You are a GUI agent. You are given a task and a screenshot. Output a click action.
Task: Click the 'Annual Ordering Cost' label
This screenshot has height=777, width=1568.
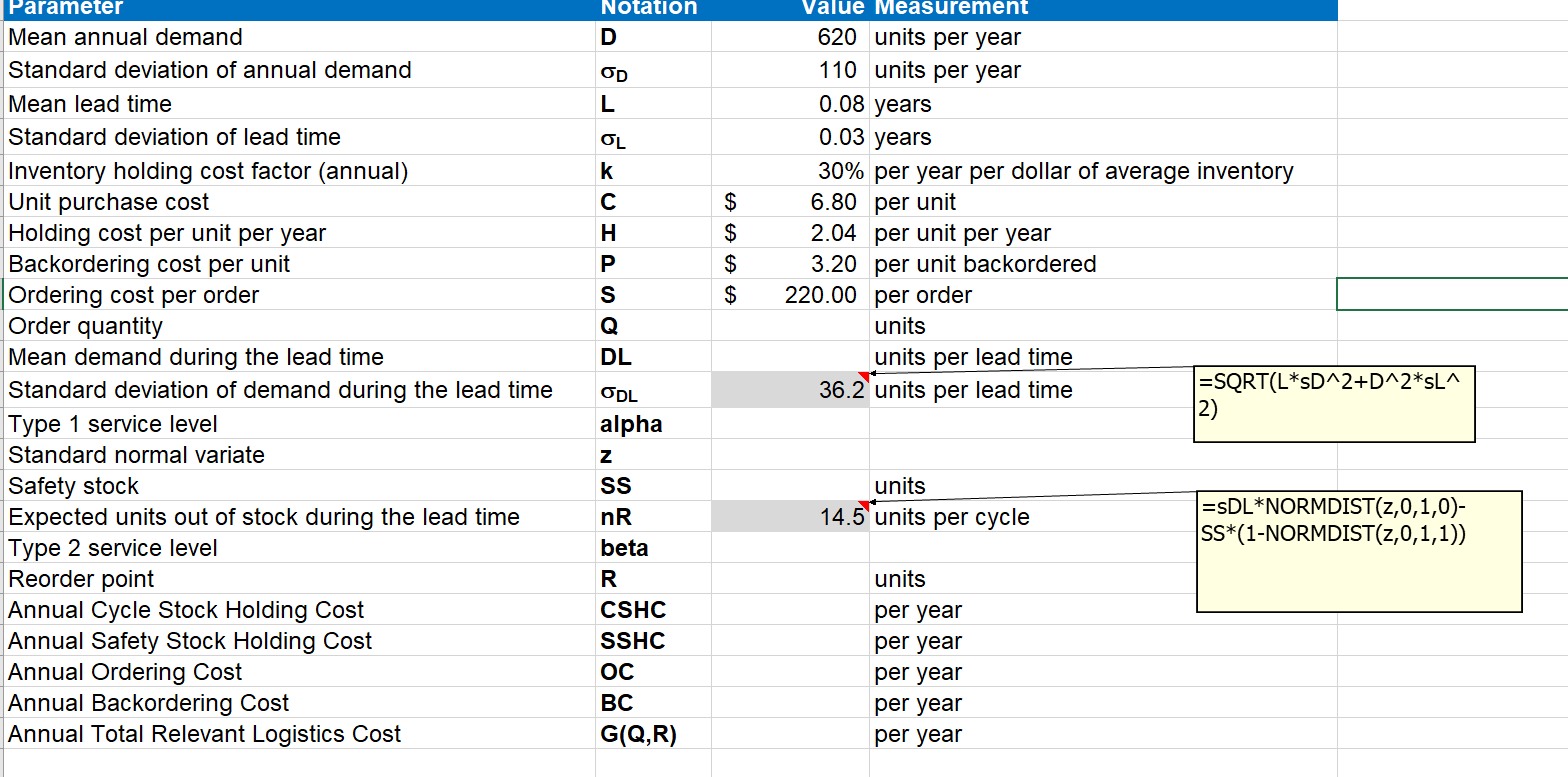point(125,672)
